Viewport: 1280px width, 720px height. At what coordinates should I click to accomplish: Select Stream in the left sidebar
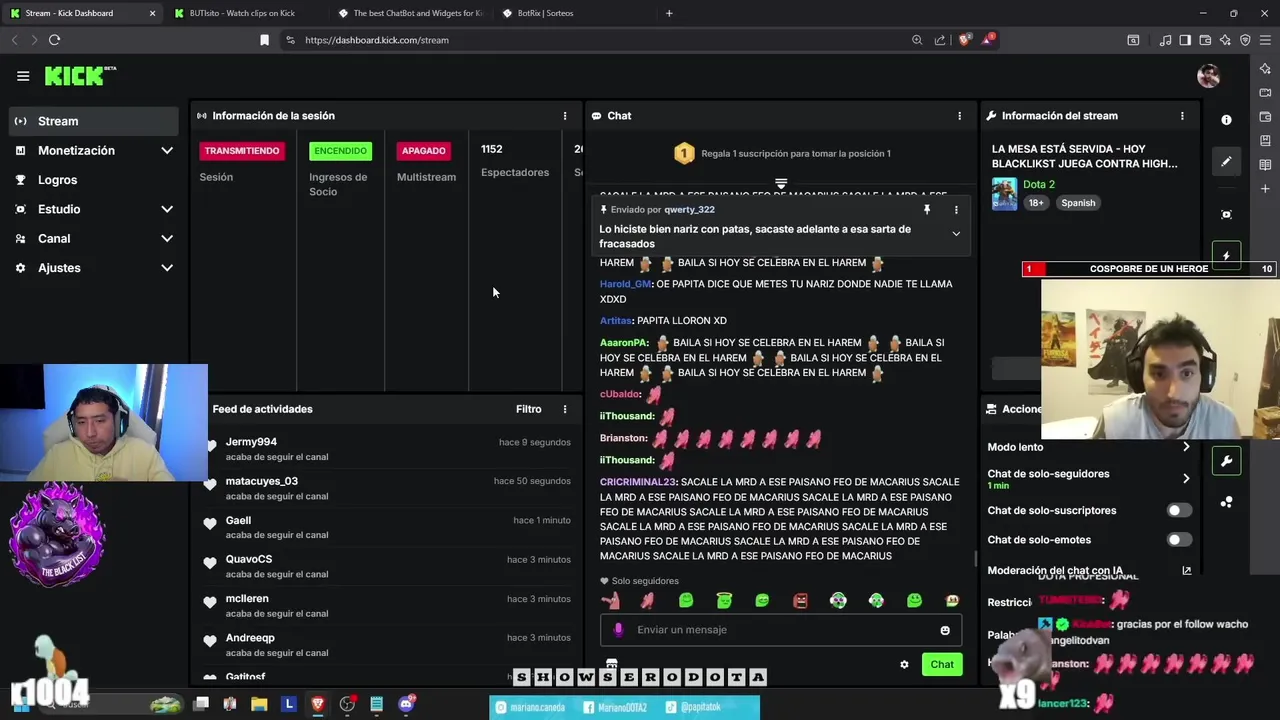pos(94,121)
